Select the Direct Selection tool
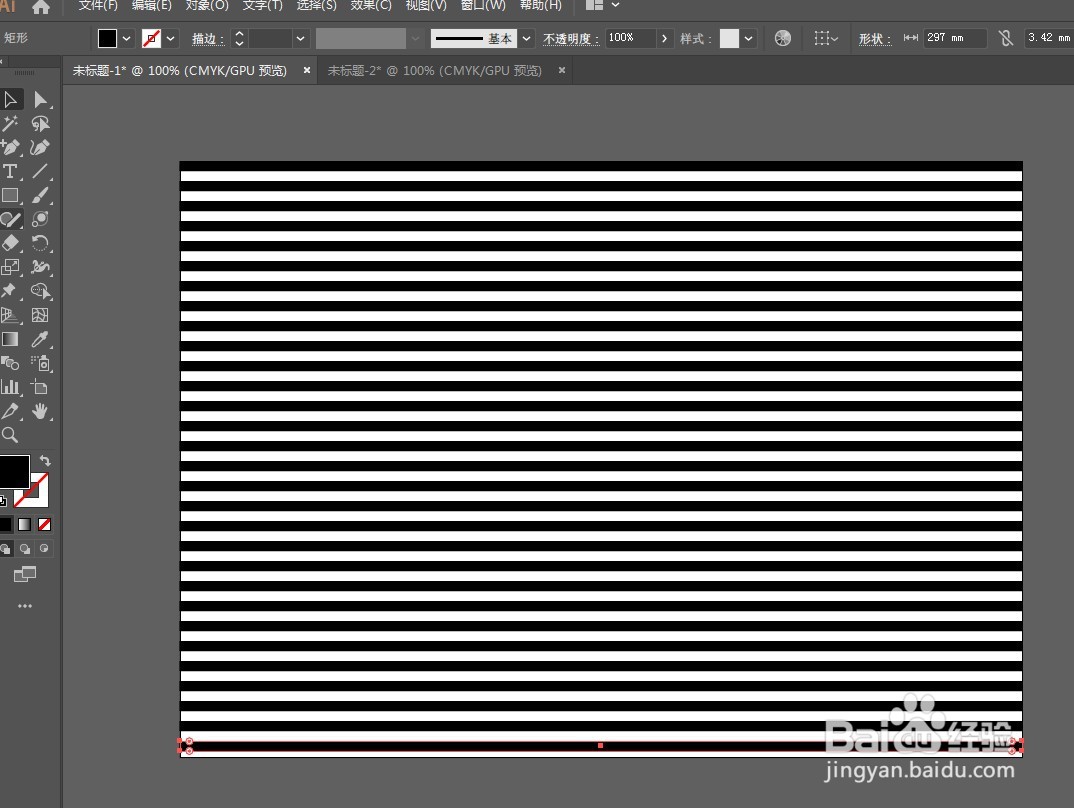Screen dimensions: 1074x808 (40, 100)
